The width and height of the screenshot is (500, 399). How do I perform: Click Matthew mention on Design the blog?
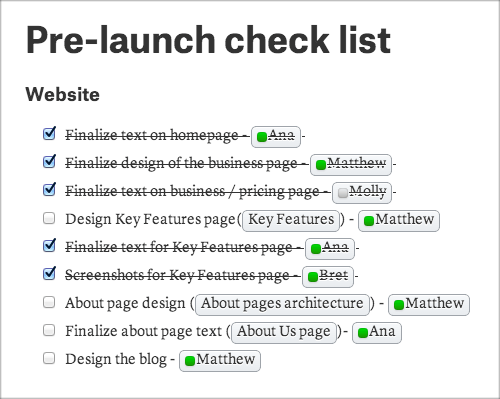[x=220, y=360]
